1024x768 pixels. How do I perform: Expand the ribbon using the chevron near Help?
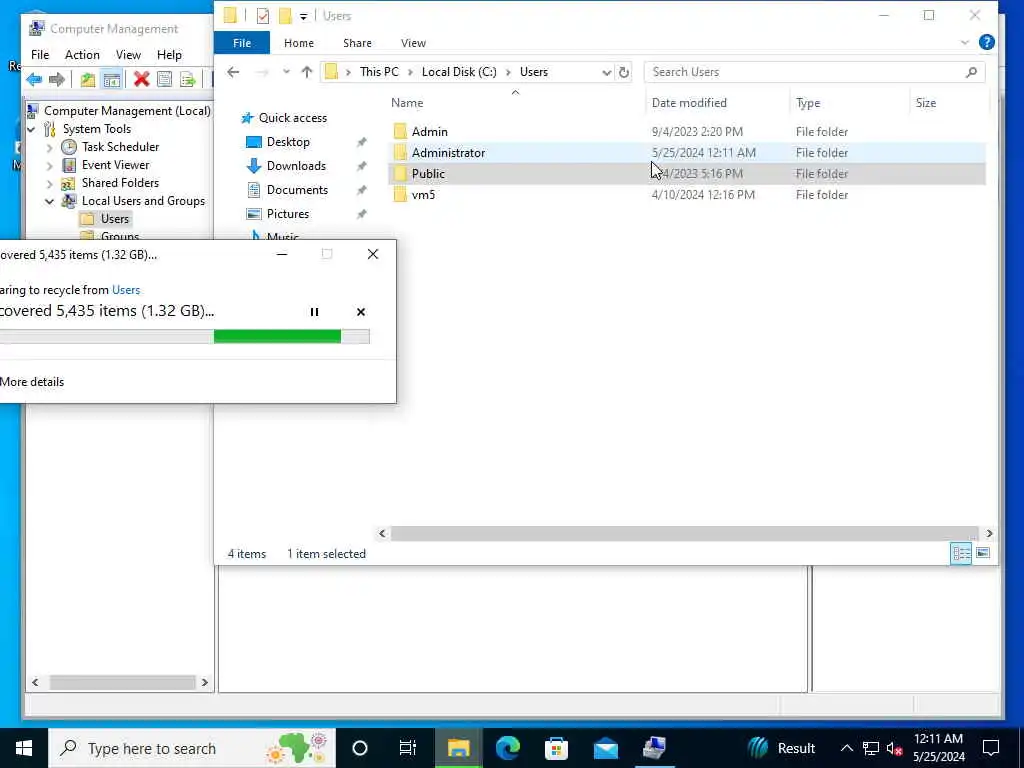point(965,43)
